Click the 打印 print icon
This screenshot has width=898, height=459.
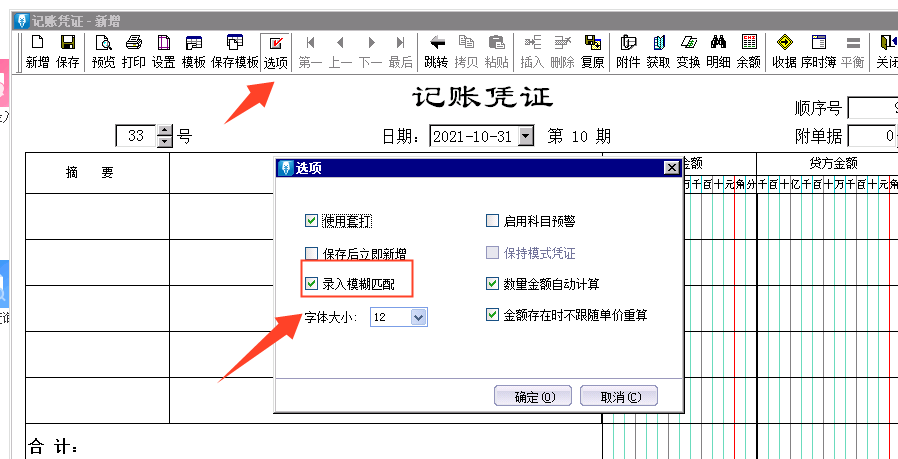click(133, 51)
